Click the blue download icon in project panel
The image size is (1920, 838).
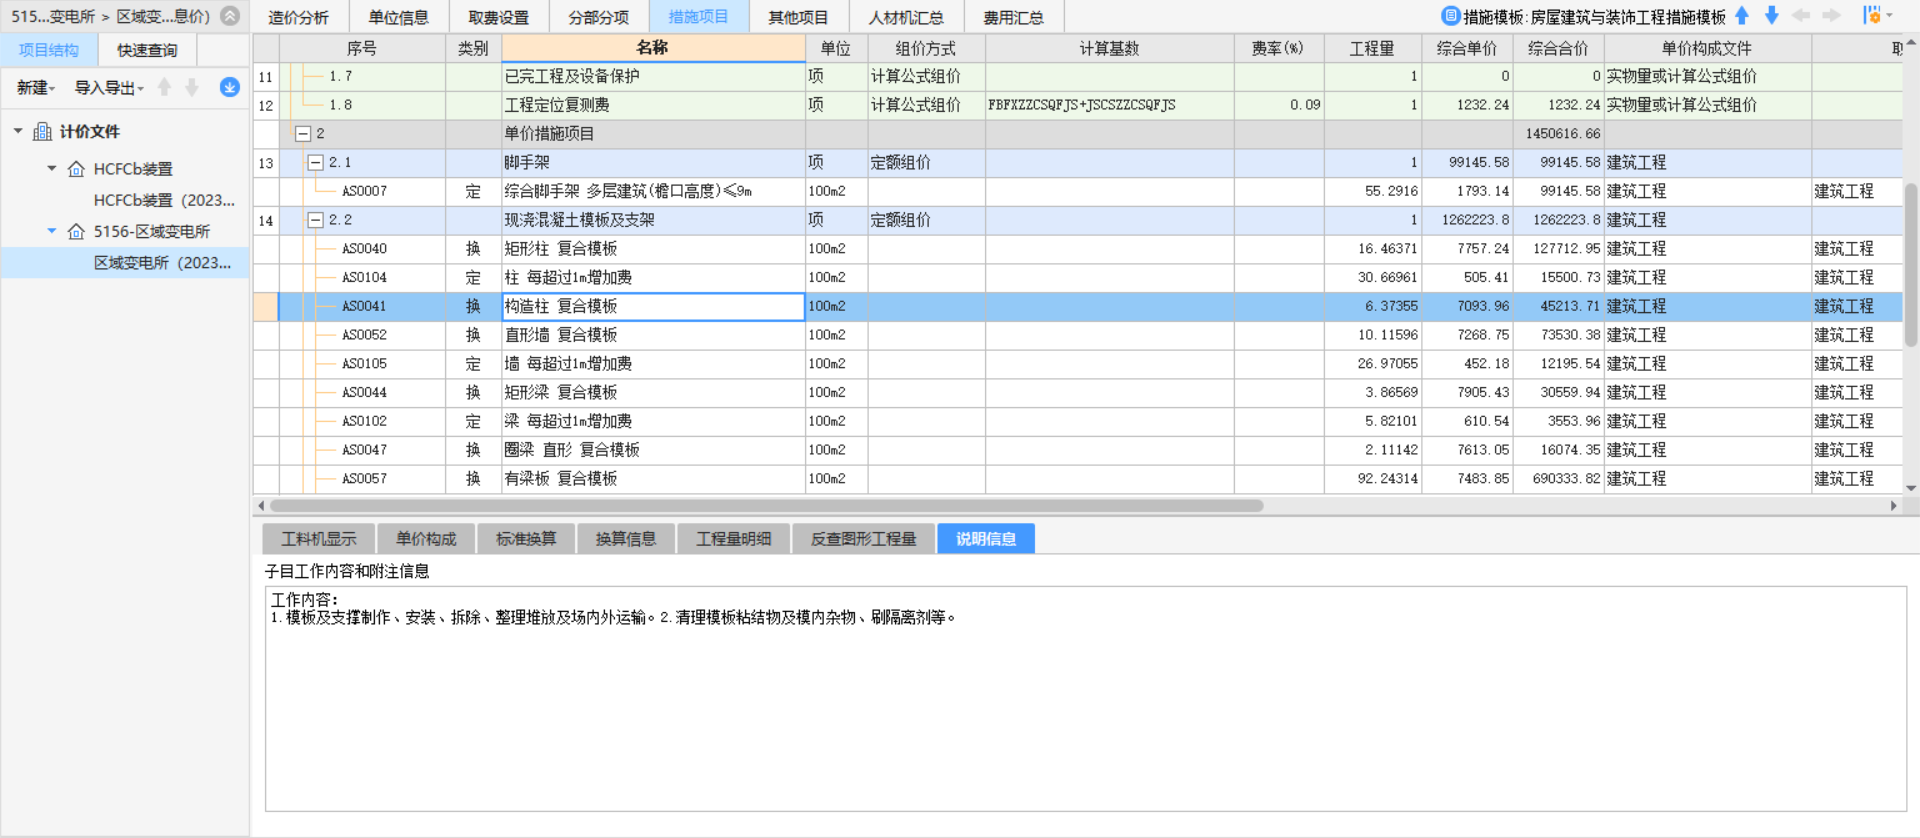tap(230, 87)
